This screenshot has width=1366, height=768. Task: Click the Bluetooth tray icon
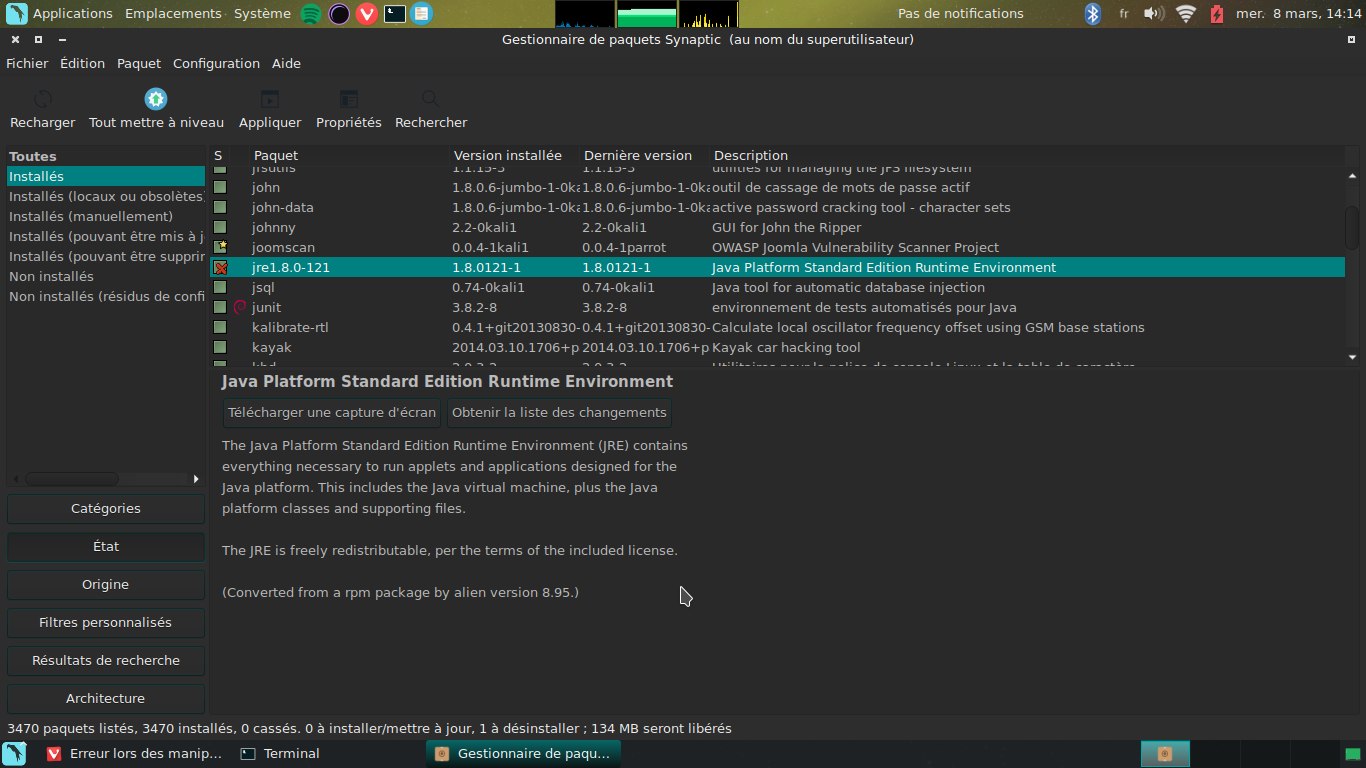(x=1093, y=14)
